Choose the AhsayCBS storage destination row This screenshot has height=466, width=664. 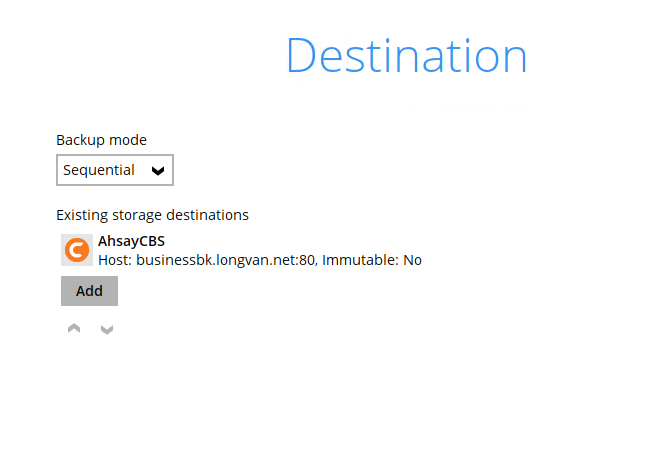point(241,250)
